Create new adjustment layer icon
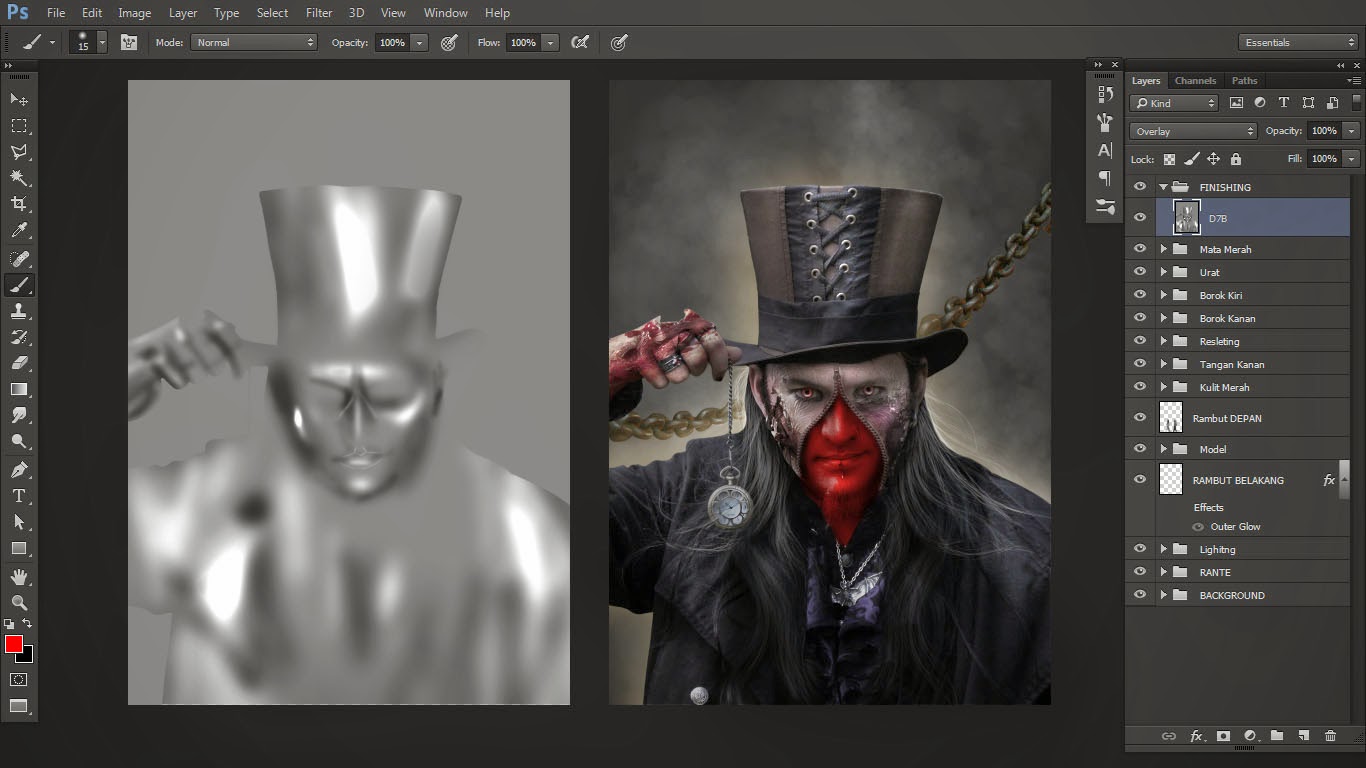1366x768 pixels. pyautogui.click(x=1250, y=736)
